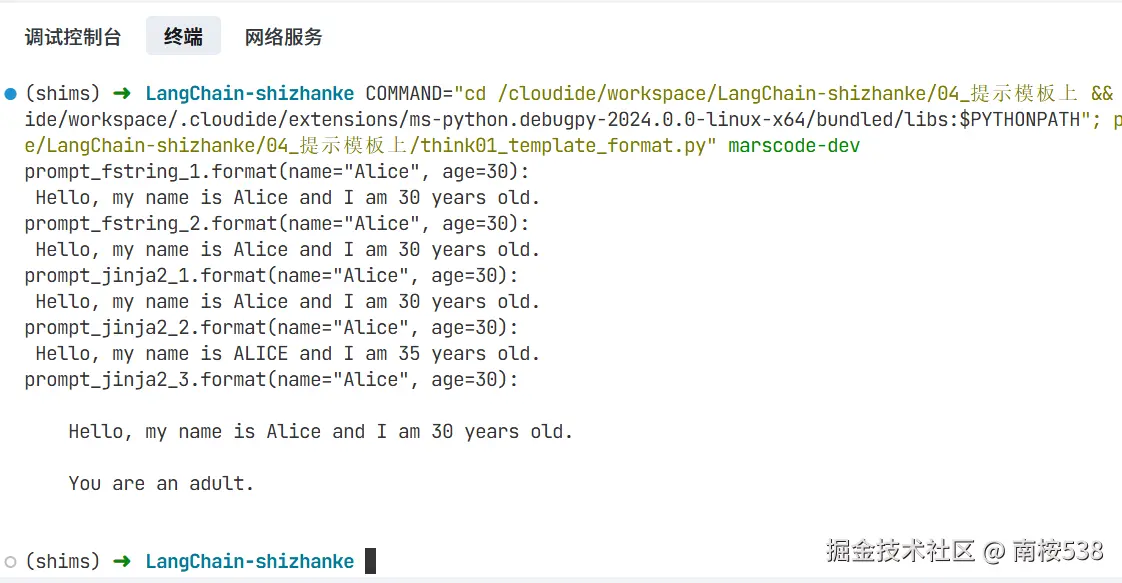Switch to the 调试控制台 tab
Screen dimensions: 1122x583
(x=73, y=36)
